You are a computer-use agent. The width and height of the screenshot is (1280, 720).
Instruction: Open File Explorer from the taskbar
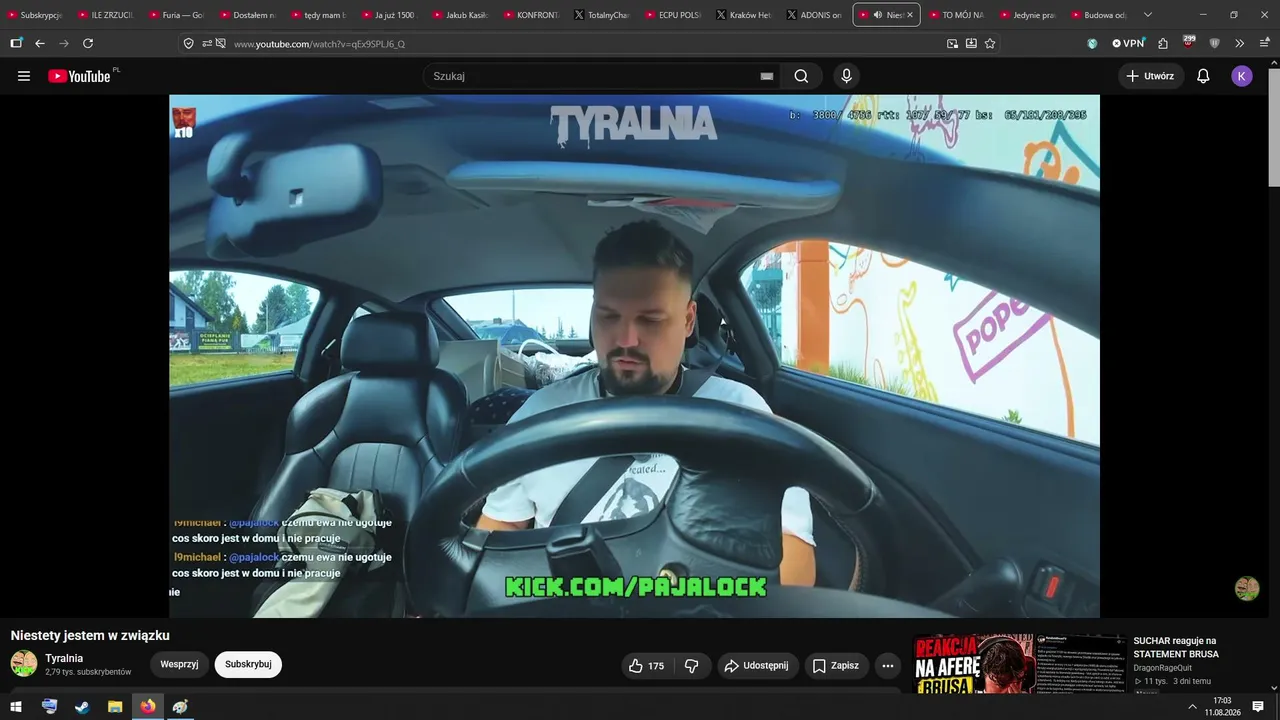pyautogui.click(x=115, y=707)
